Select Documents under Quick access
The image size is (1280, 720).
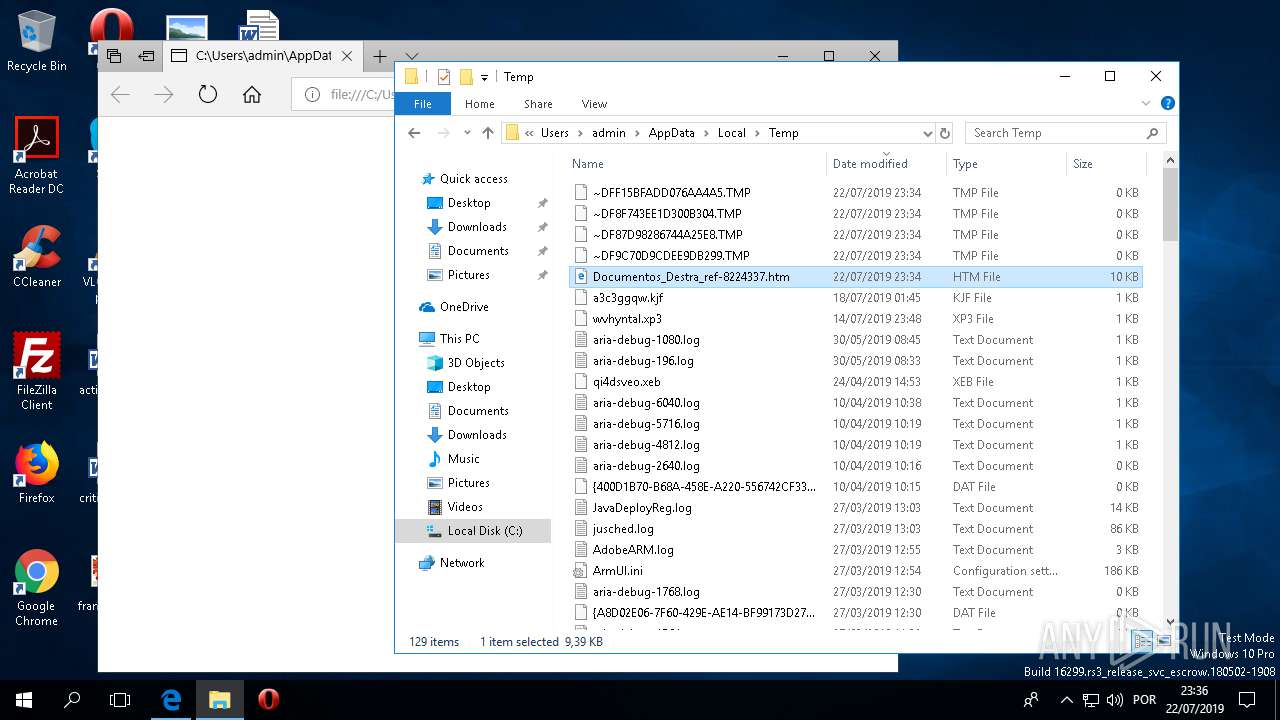478,251
